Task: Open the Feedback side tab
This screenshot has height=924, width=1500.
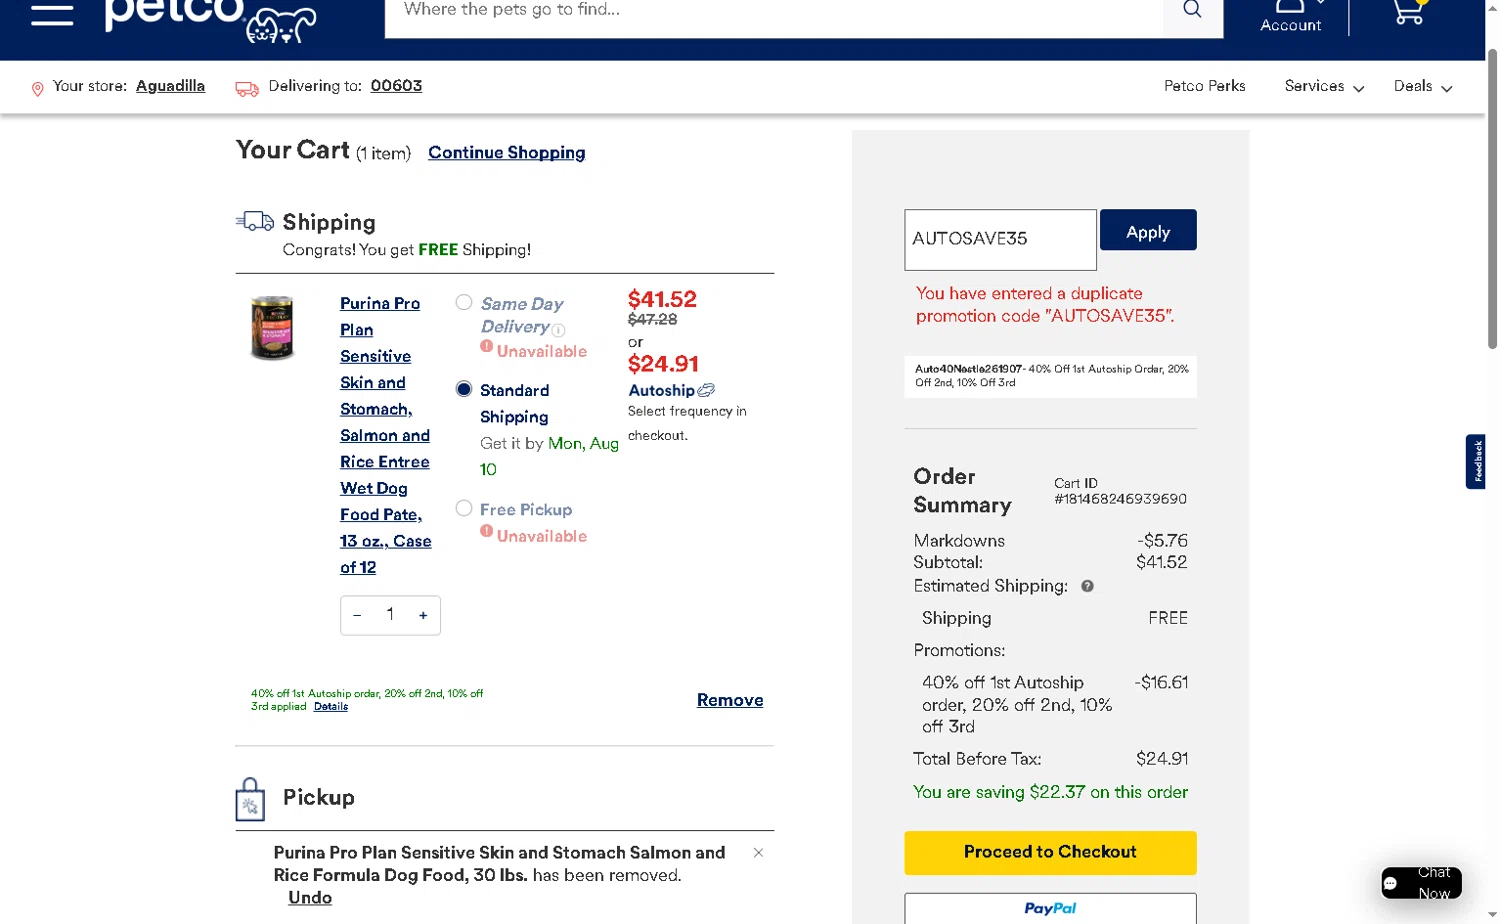Action: [x=1476, y=461]
